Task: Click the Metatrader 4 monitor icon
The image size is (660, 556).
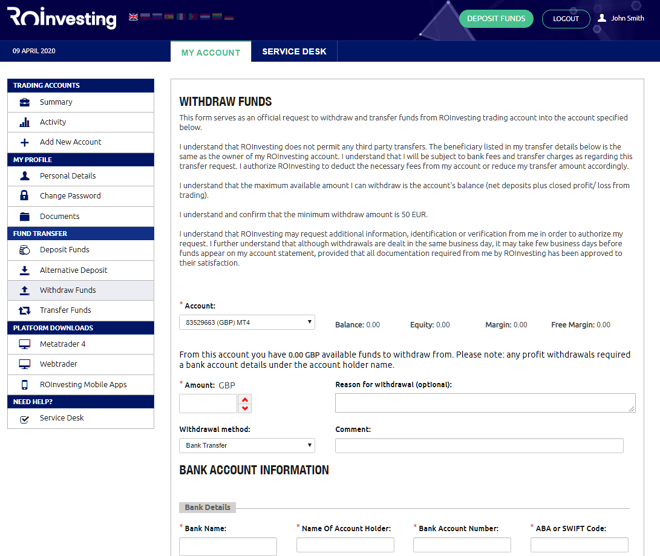Action: [25, 344]
